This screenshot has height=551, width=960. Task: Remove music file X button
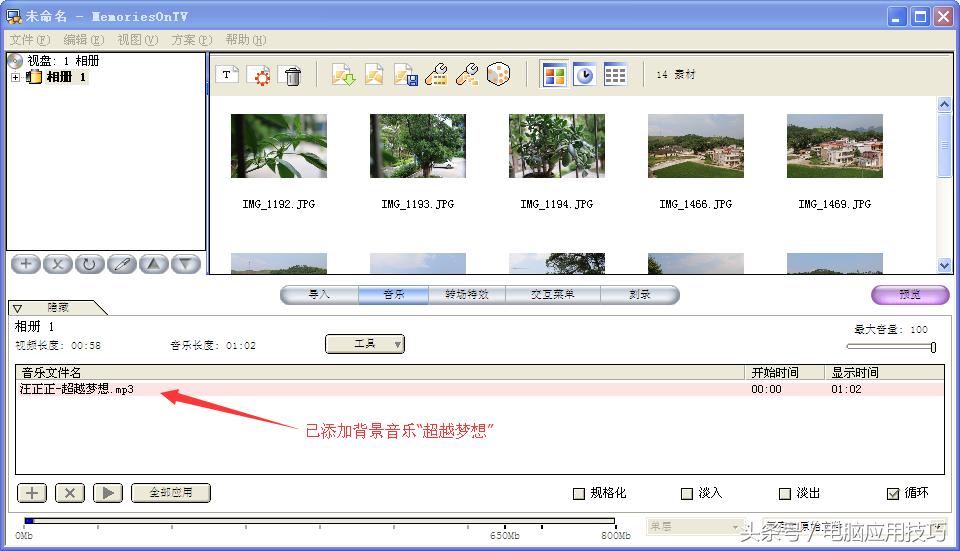click(70, 493)
